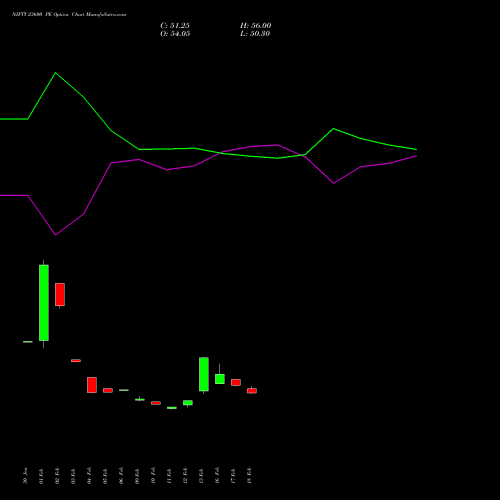Click the low value 'L: 50.30'

pyautogui.click(x=255, y=34)
